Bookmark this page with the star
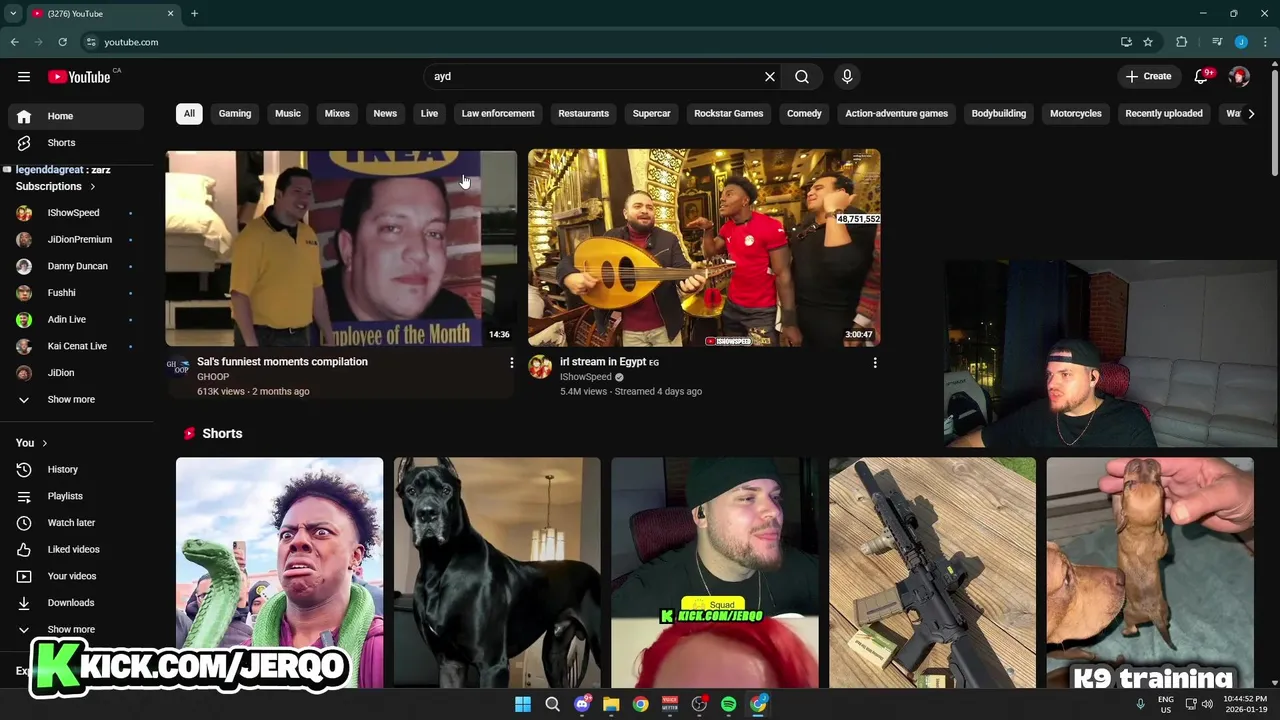Image resolution: width=1280 pixels, height=720 pixels. [1148, 42]
